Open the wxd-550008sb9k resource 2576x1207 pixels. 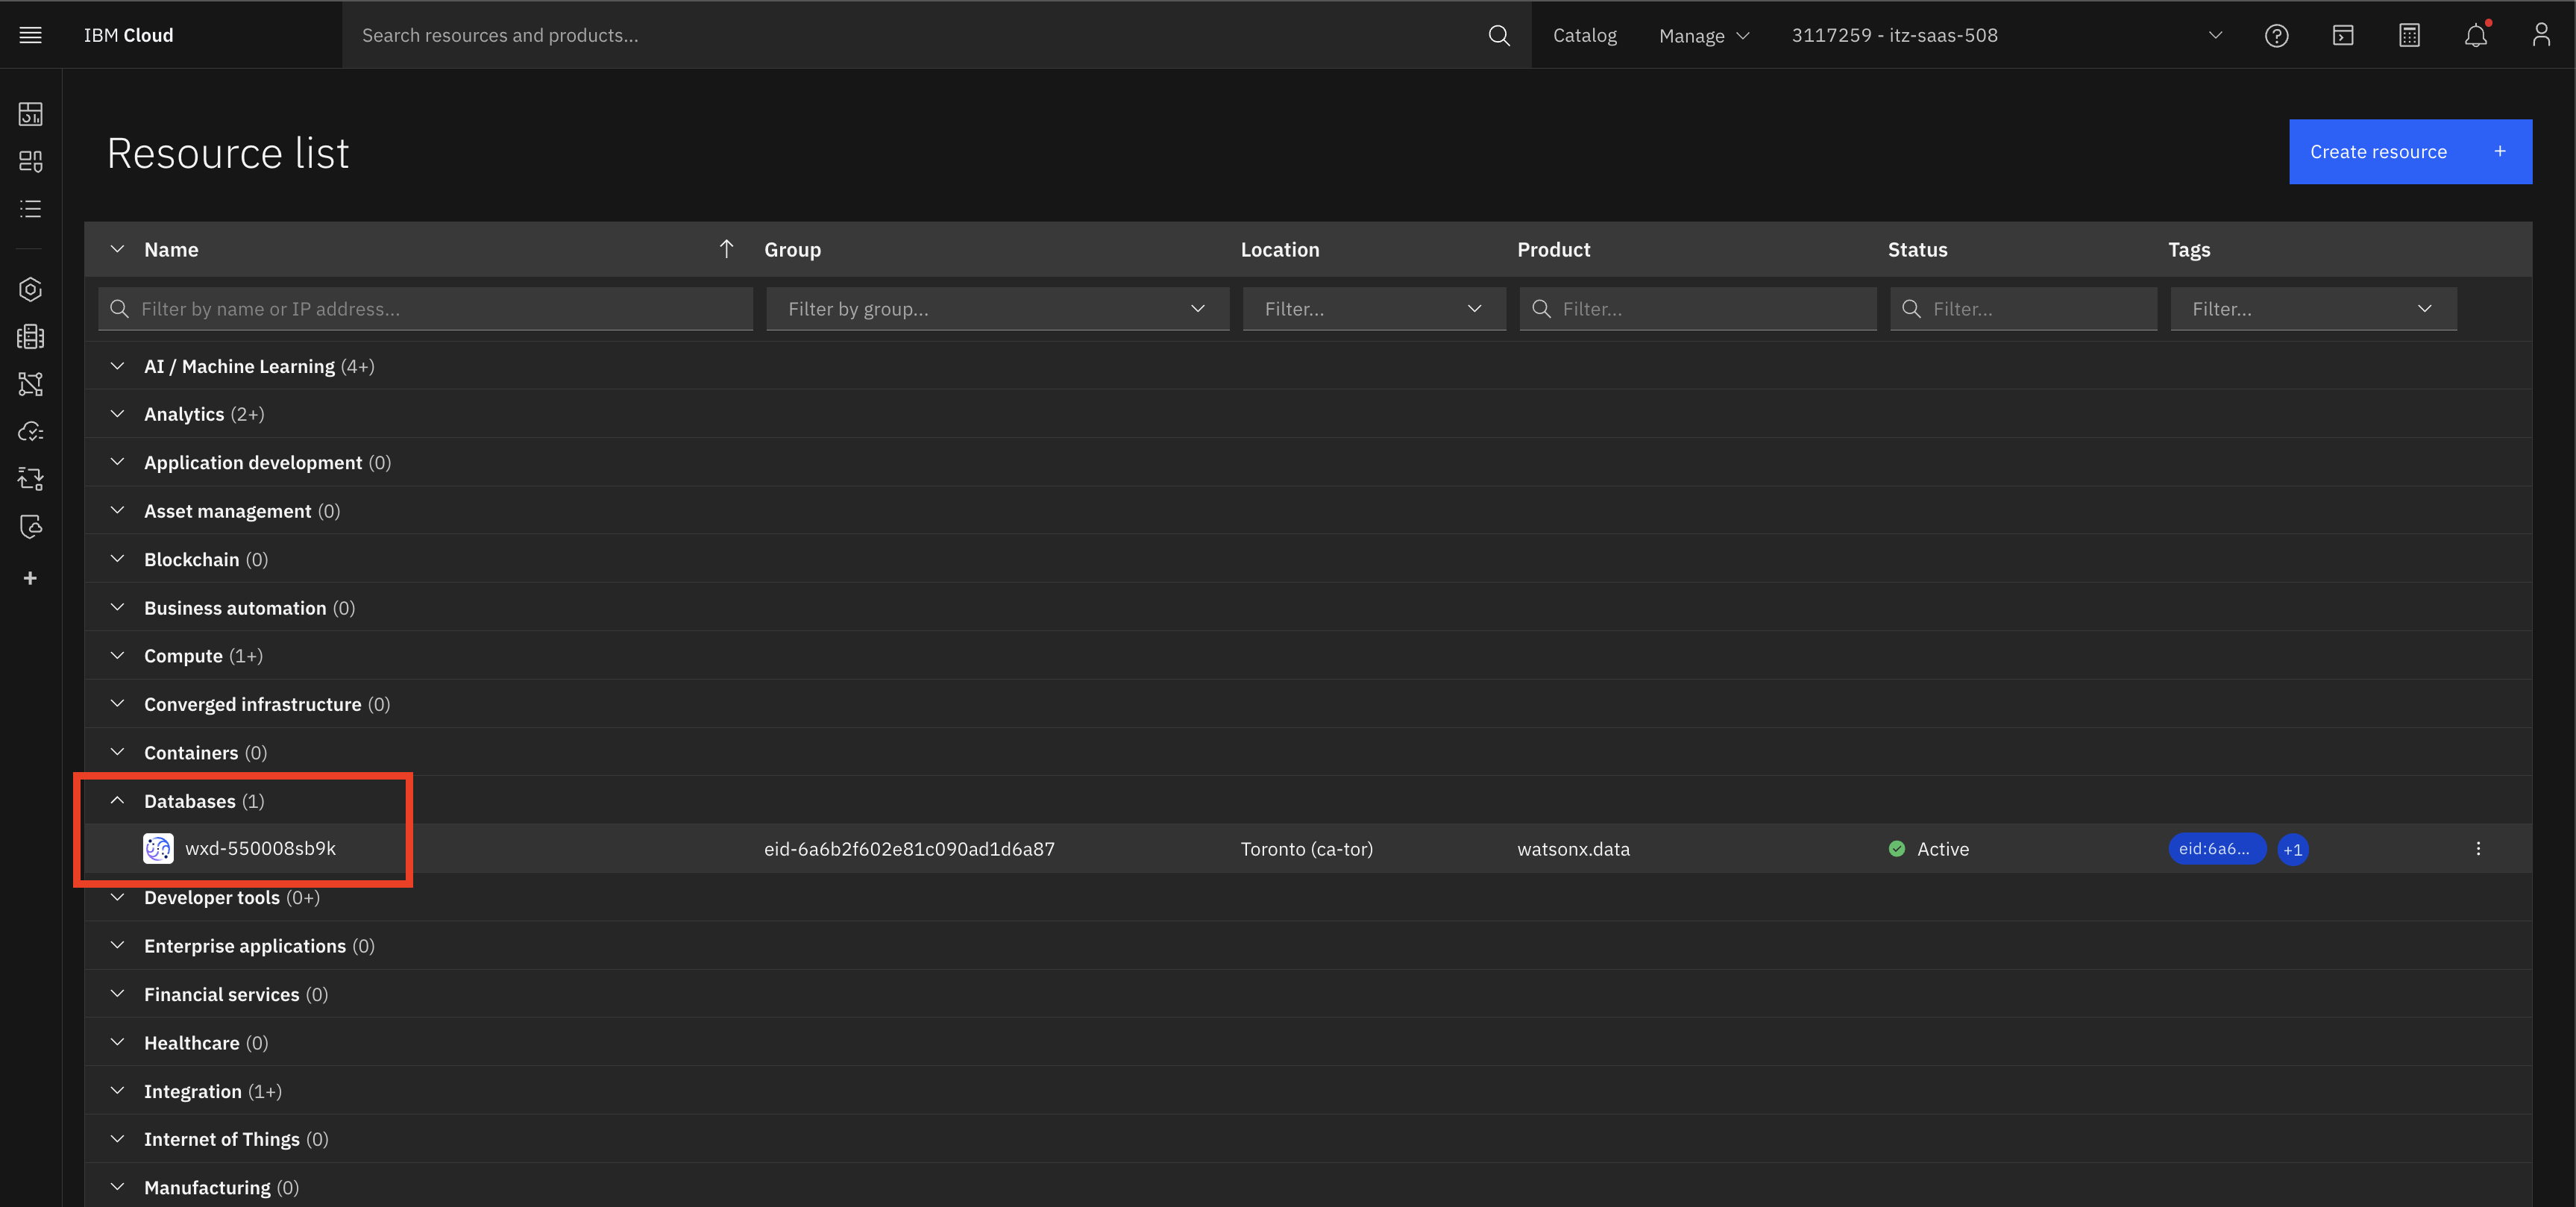pos(260,848)
